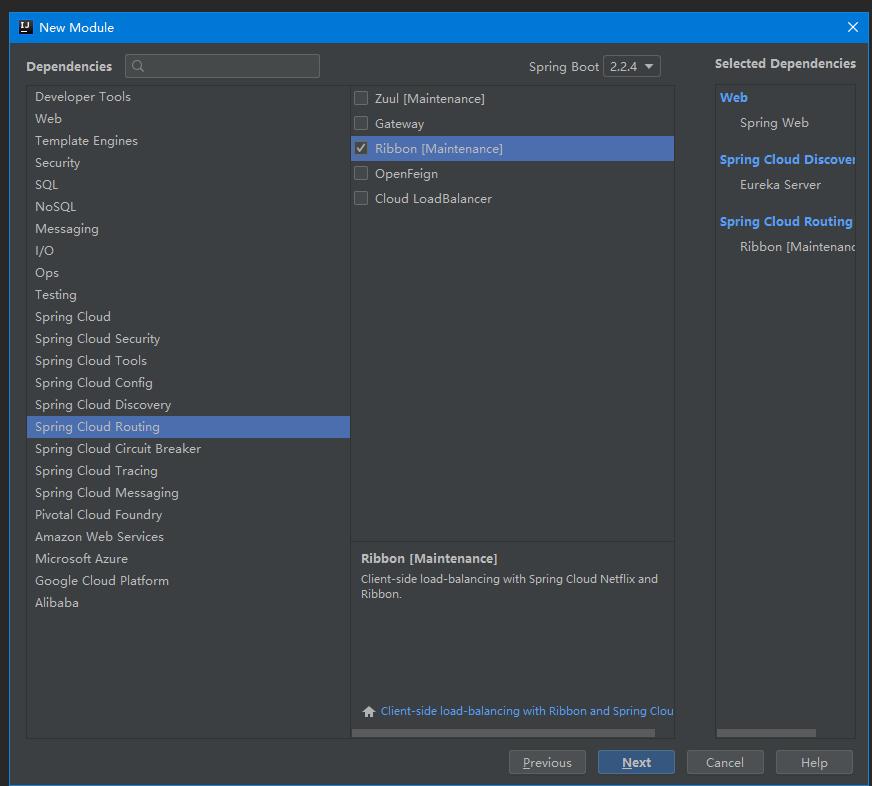Select Spring Cloud Discovery category

tap(189, 404)
